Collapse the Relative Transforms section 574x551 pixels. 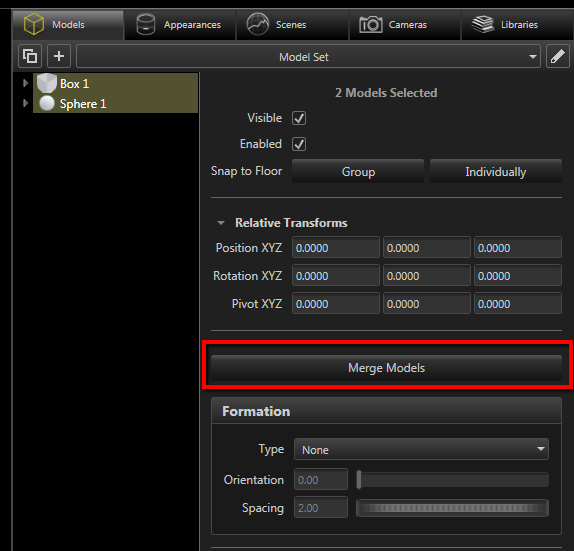[x=221, y=223]
